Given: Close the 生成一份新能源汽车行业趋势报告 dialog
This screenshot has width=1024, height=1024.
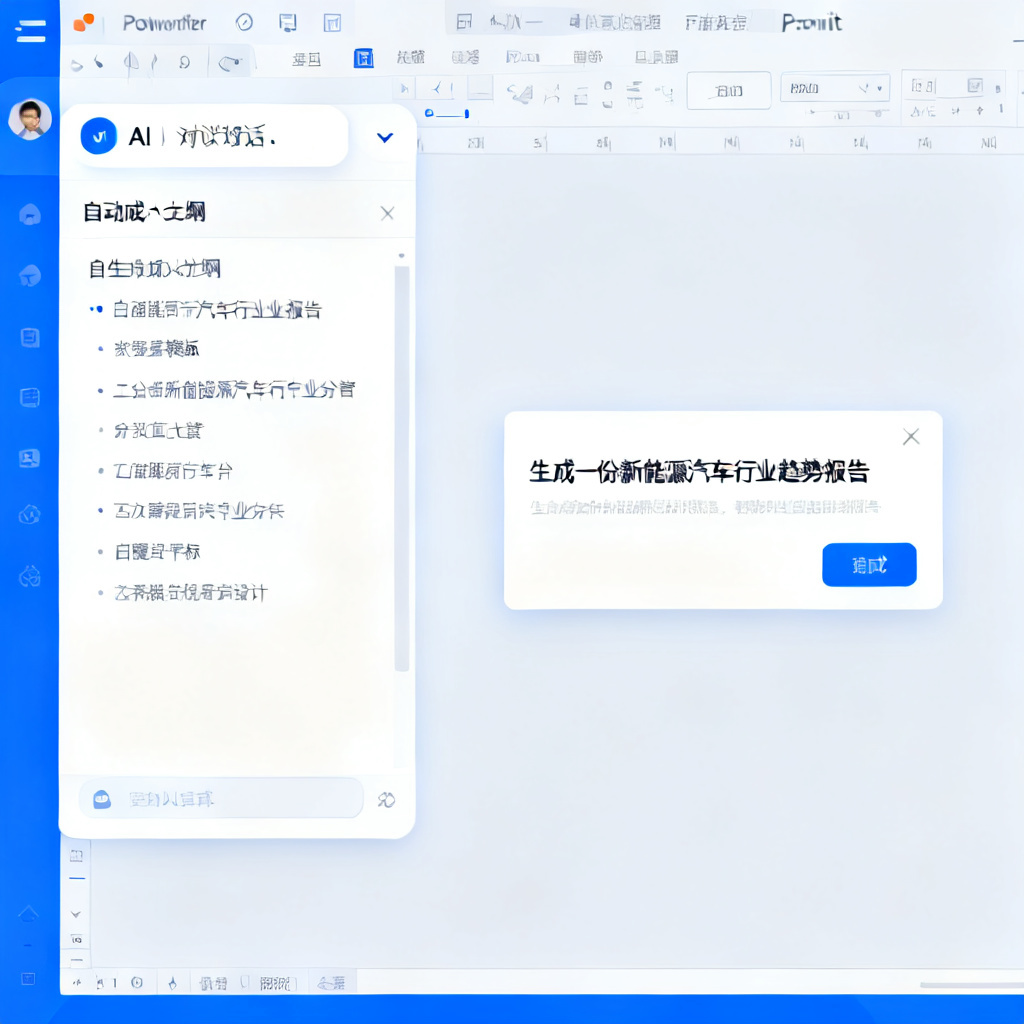Looking at the screenshot, I should 911,437.
